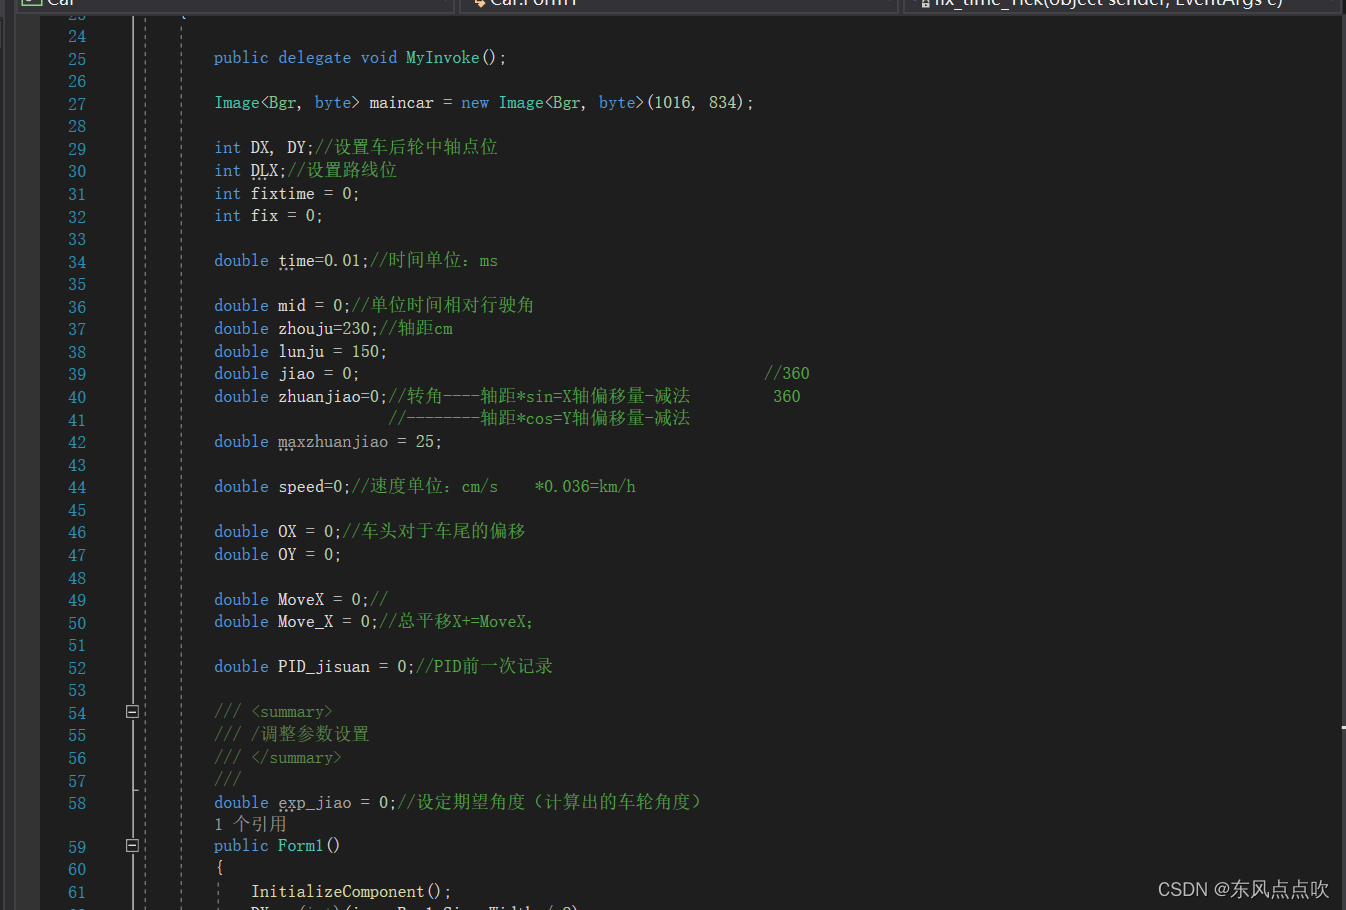Click the 'mid' variable on line 36

click(x=292, y=306)
